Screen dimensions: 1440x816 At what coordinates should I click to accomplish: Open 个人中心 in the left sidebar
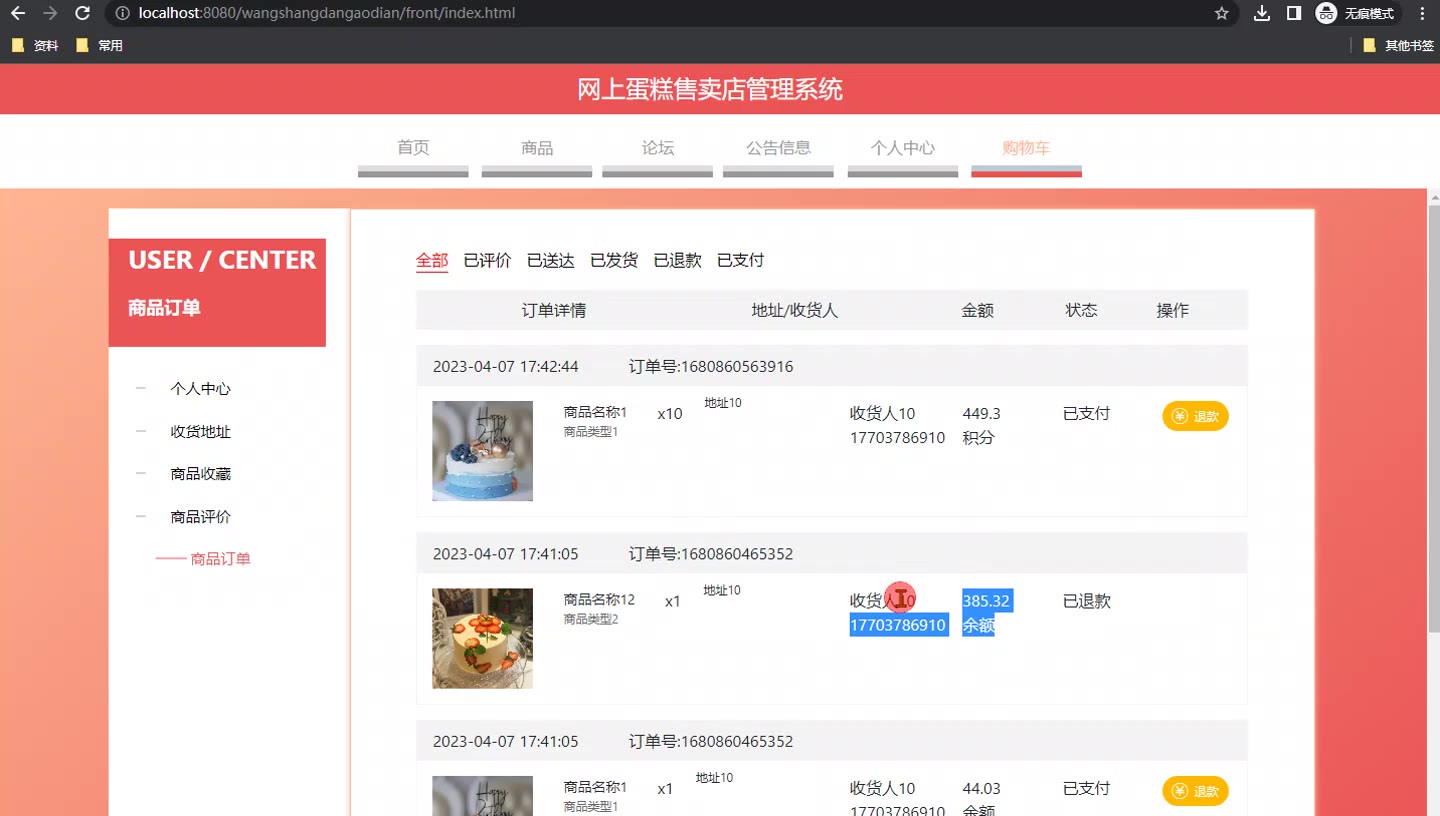[200, 389]
